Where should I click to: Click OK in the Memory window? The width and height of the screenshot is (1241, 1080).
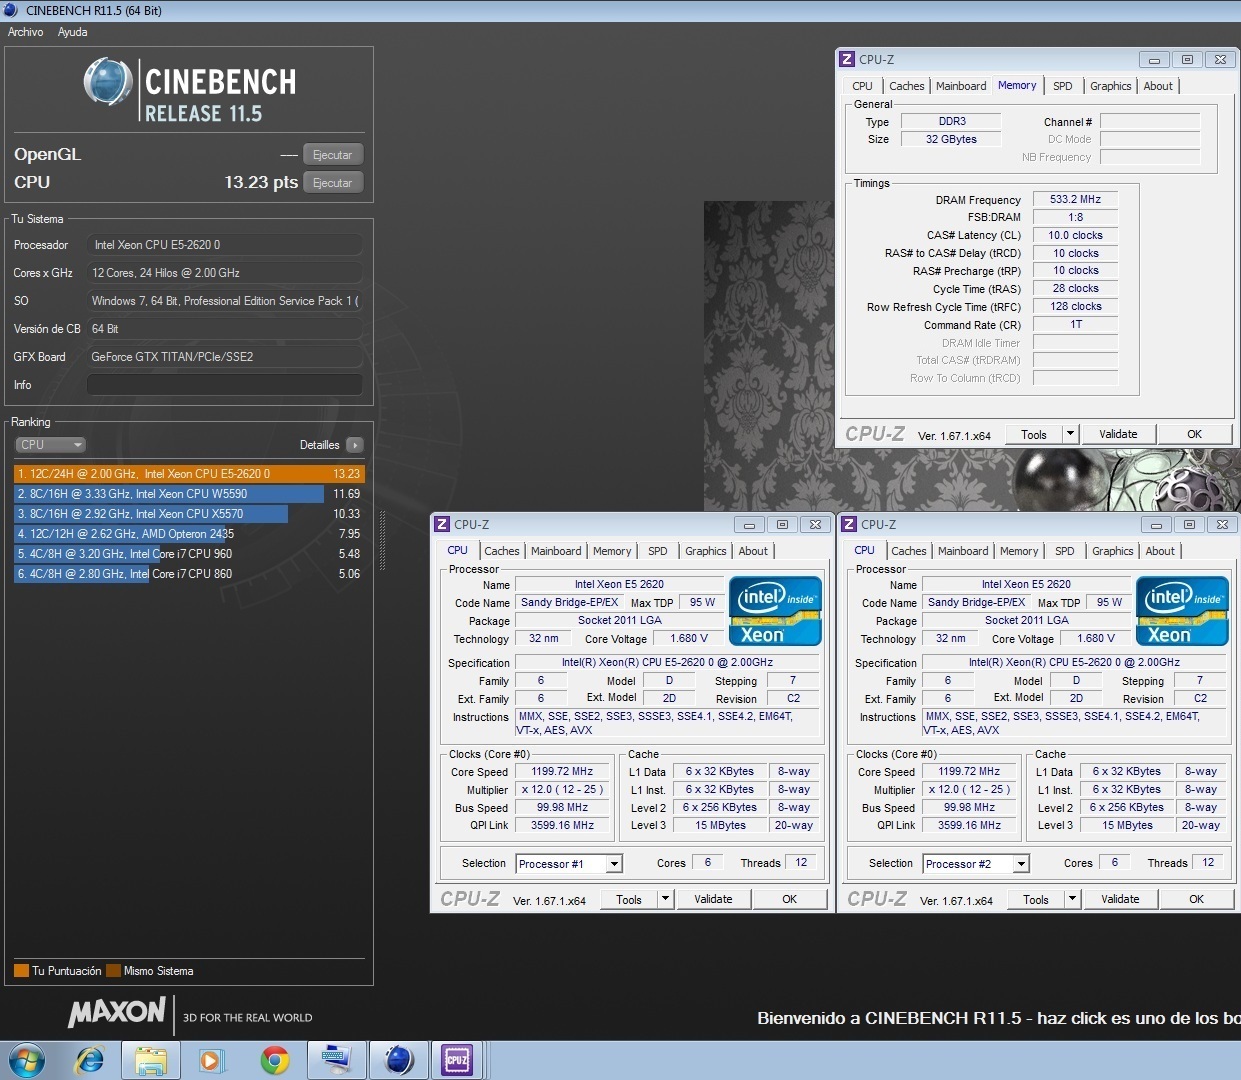(x=1194, y=434)
